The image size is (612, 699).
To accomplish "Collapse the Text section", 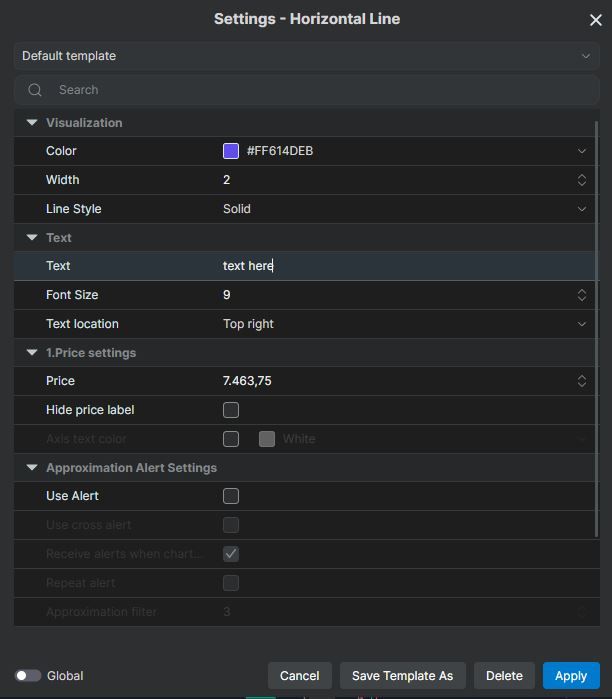I will click(x=32, y=237).
